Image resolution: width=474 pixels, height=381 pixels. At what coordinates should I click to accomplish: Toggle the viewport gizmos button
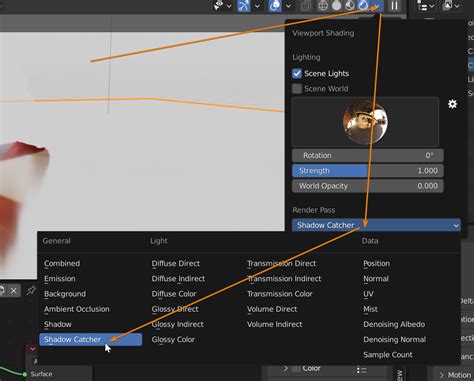pos(244,6)
